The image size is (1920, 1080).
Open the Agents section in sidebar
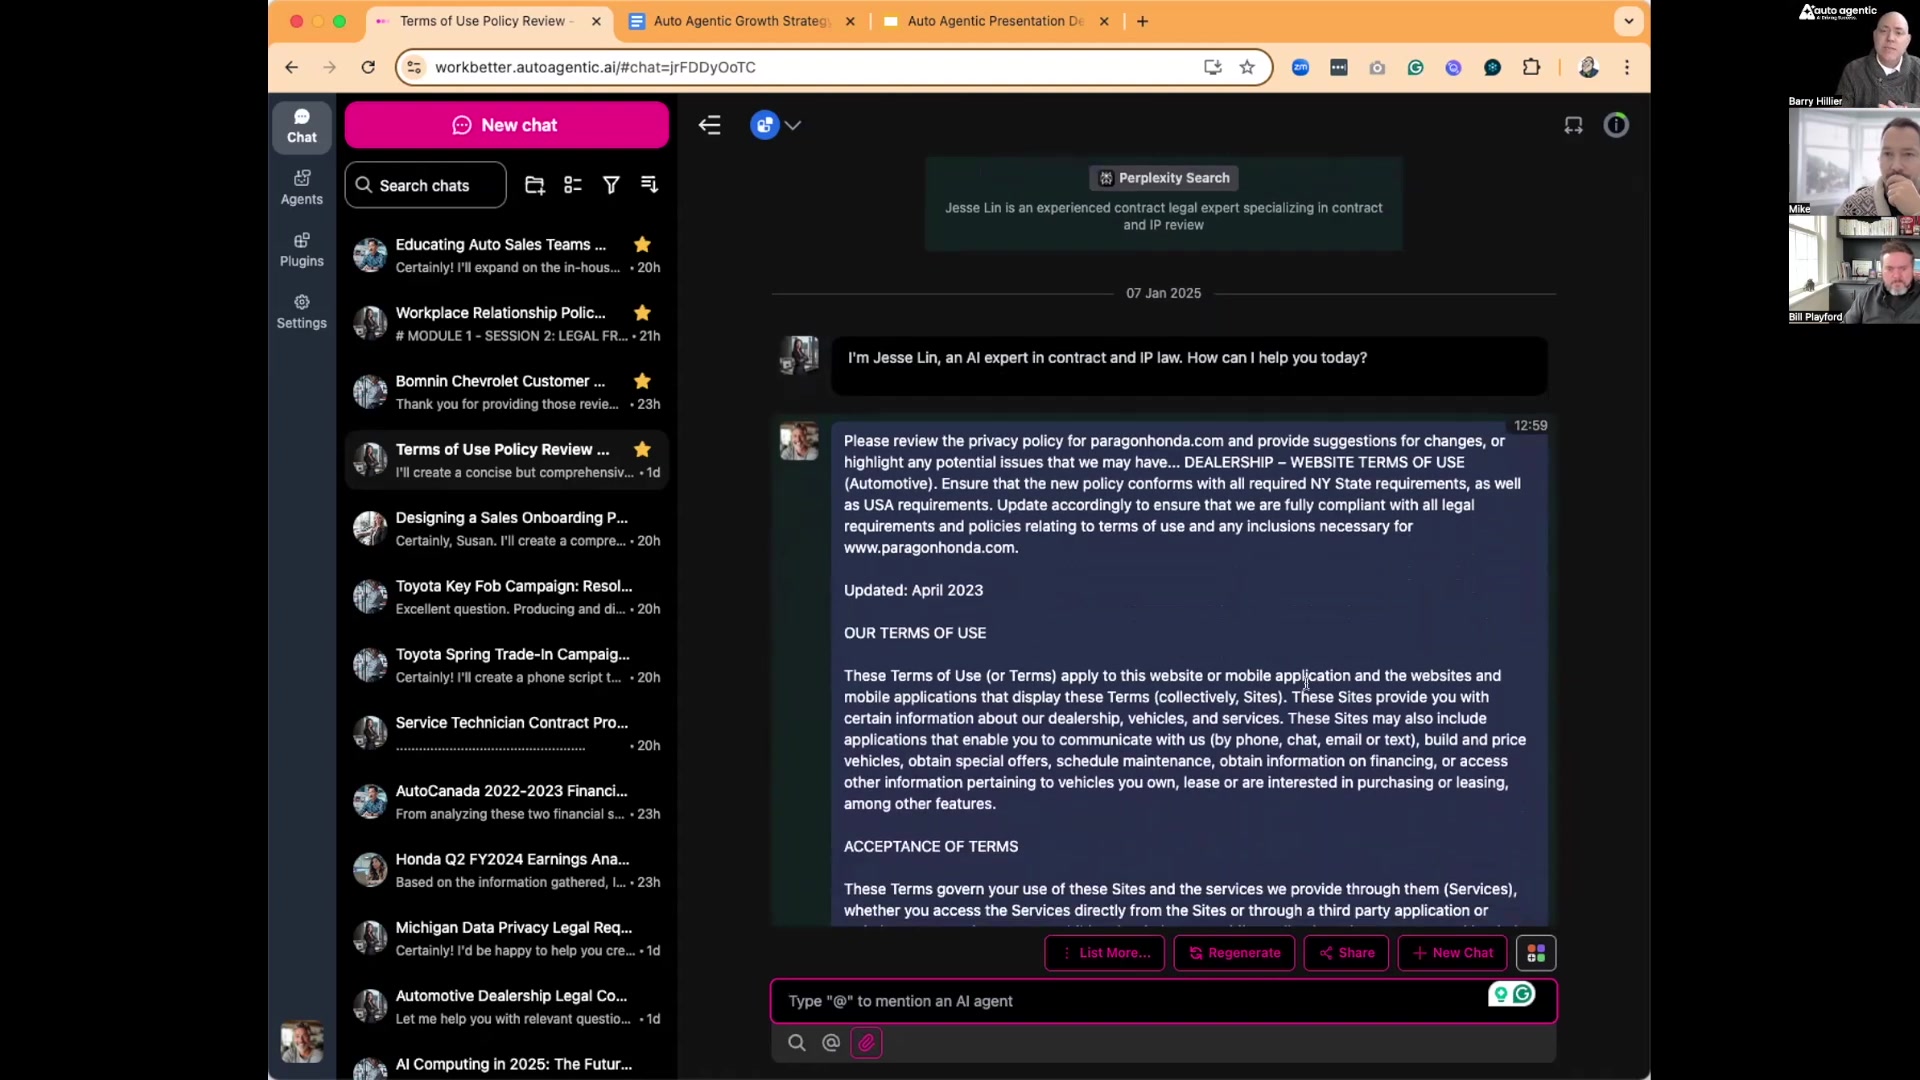coord(301,188)
